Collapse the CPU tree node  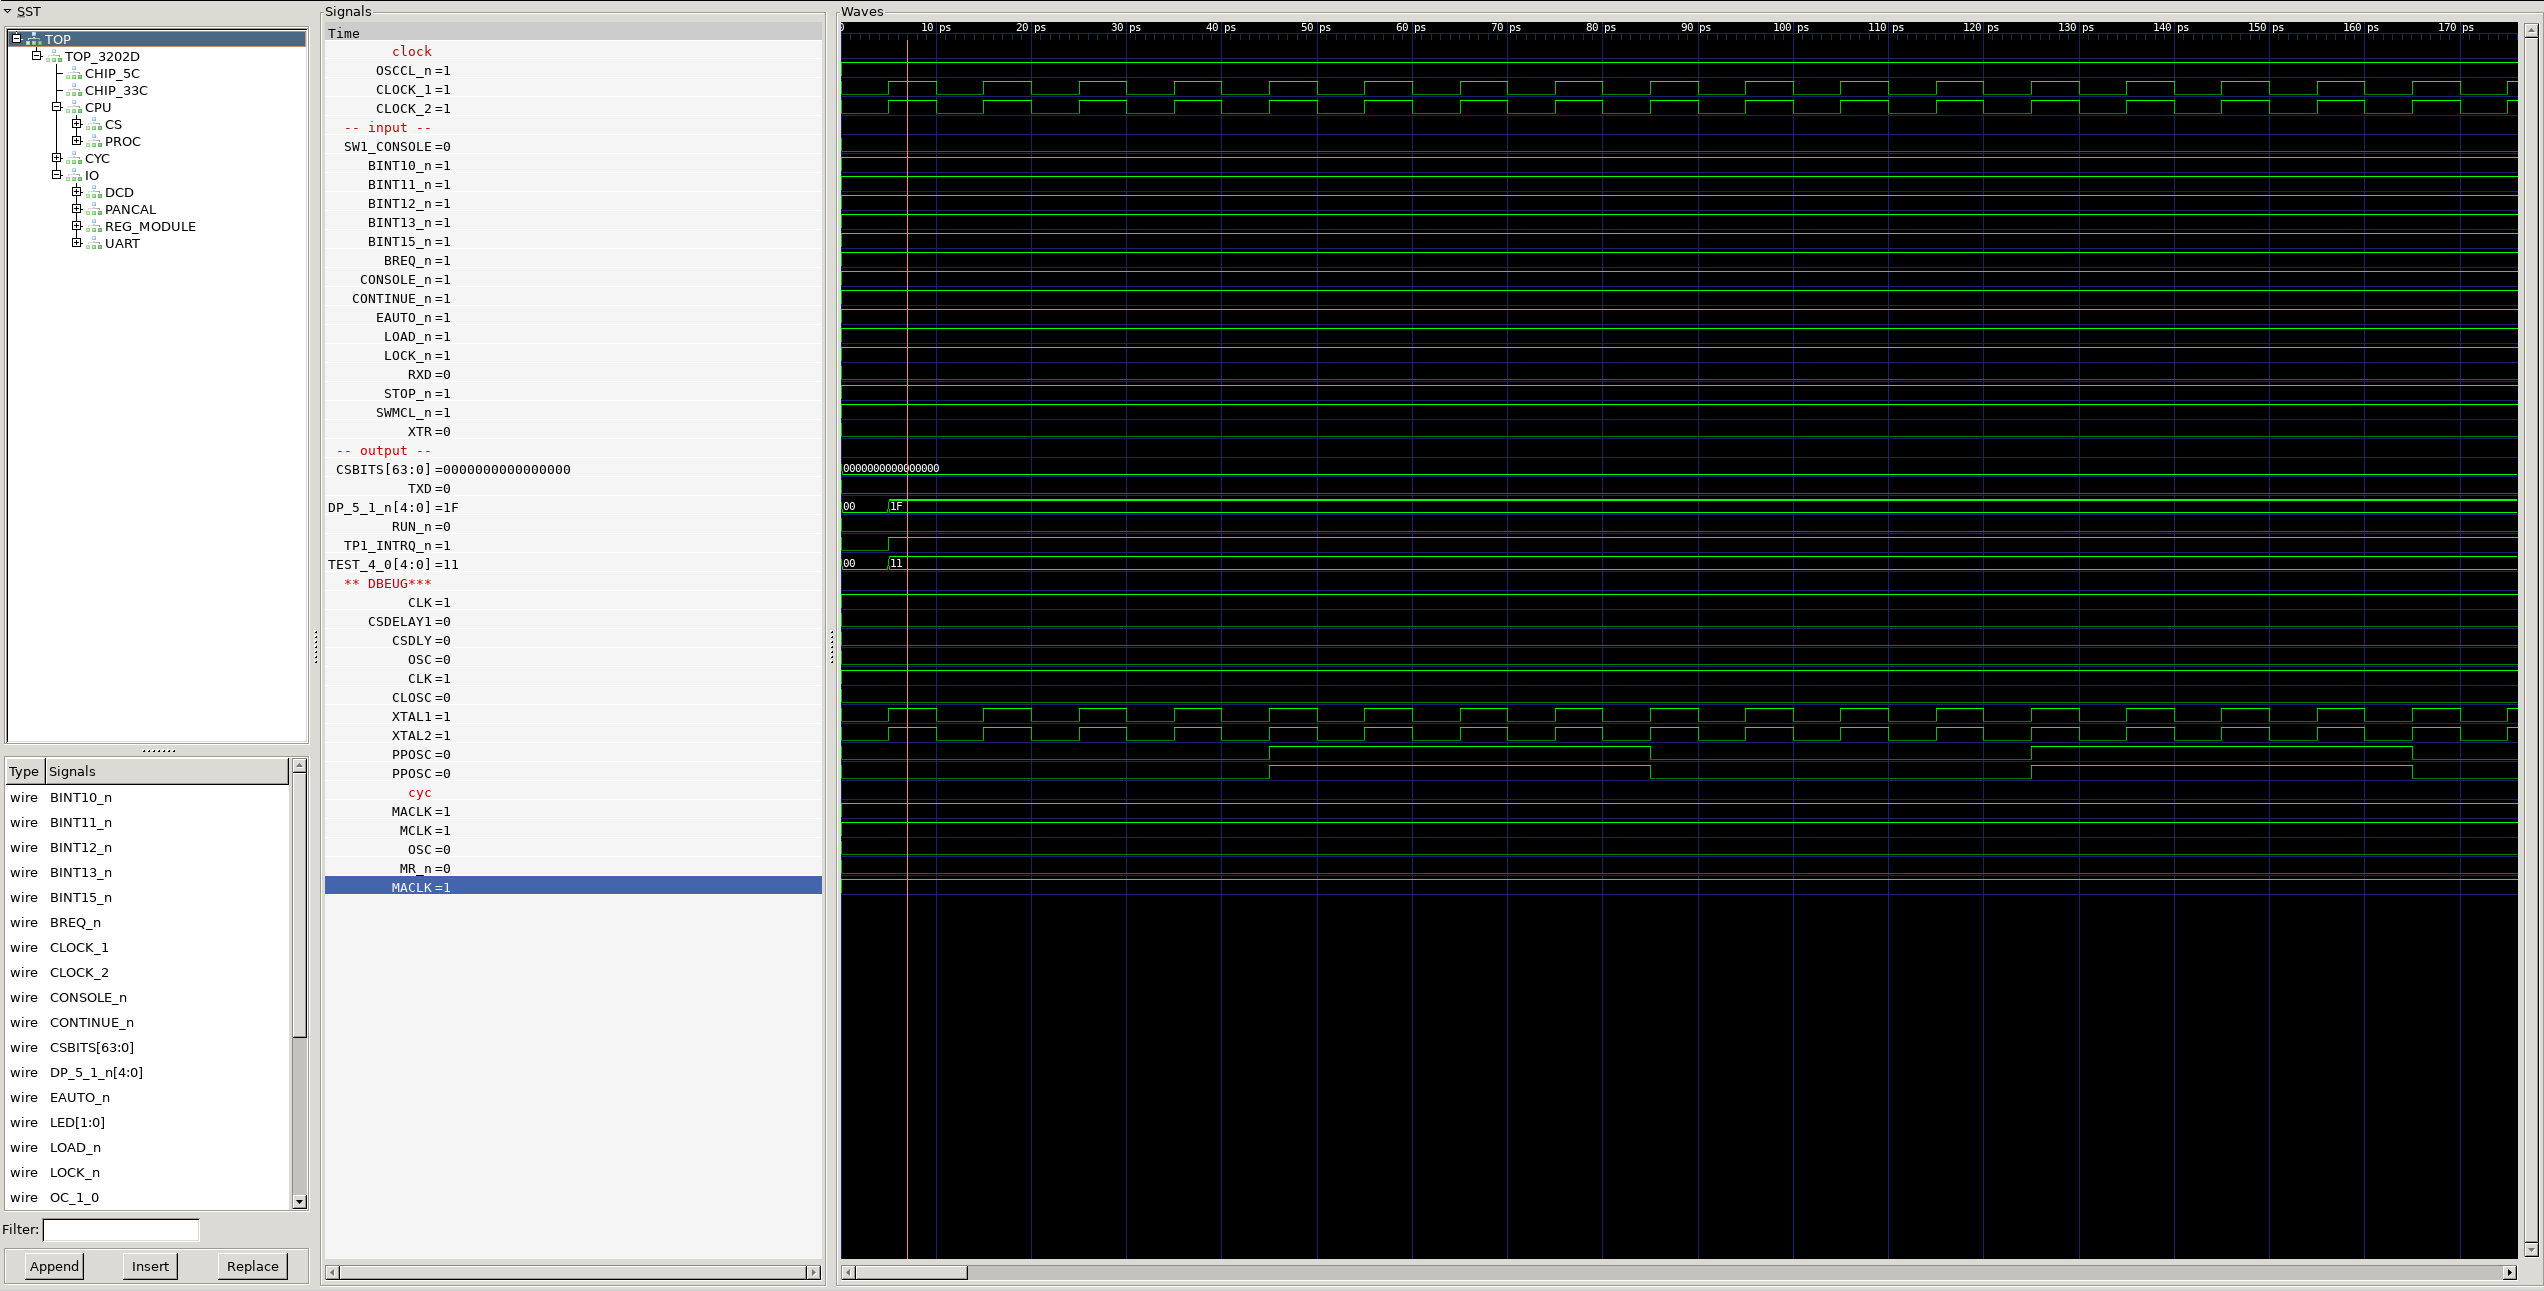(x=57, y=106)
